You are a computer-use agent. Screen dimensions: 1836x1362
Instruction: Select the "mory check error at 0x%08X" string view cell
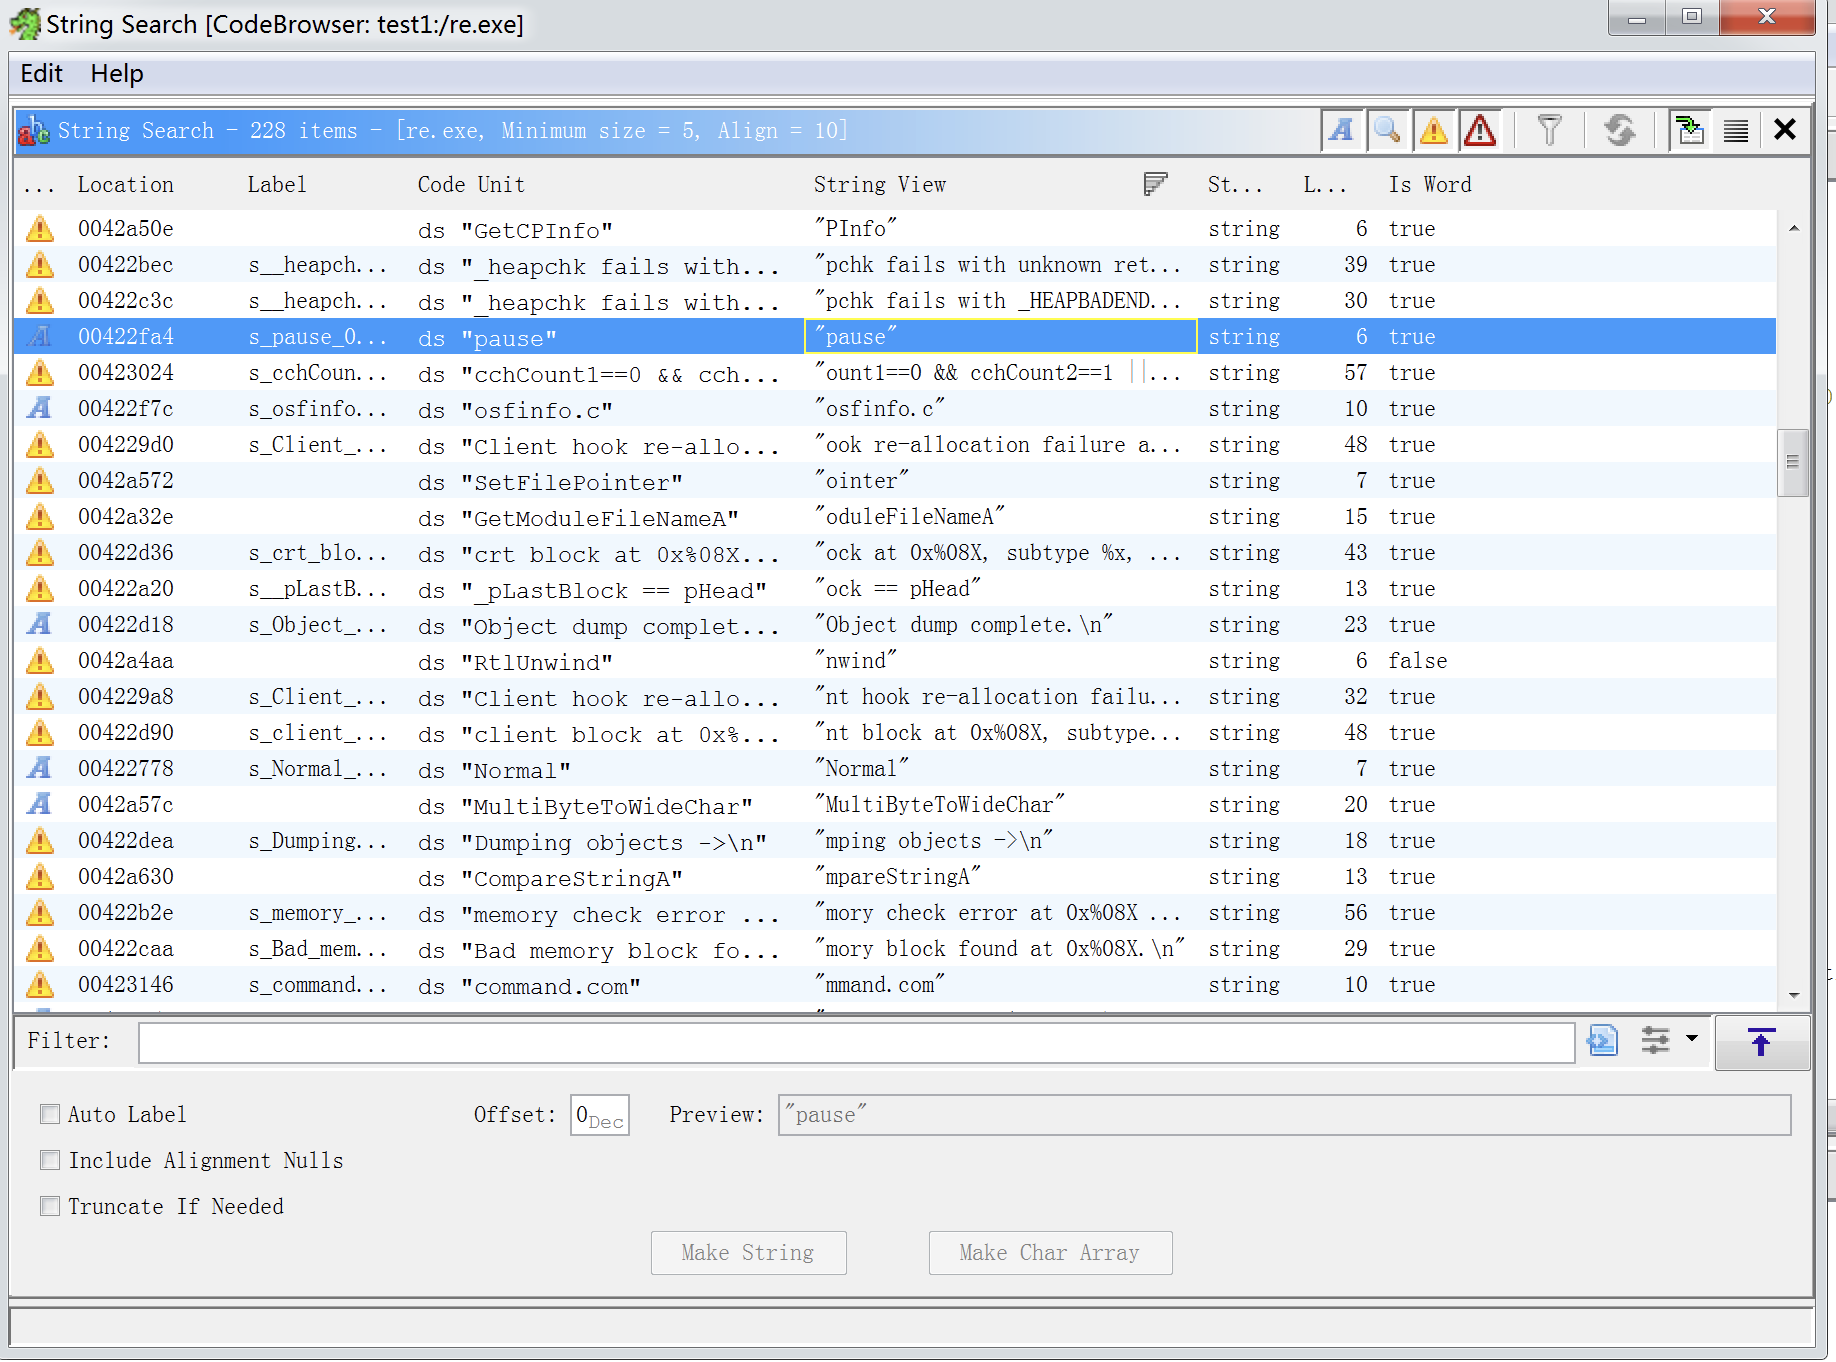[1000, 913]
